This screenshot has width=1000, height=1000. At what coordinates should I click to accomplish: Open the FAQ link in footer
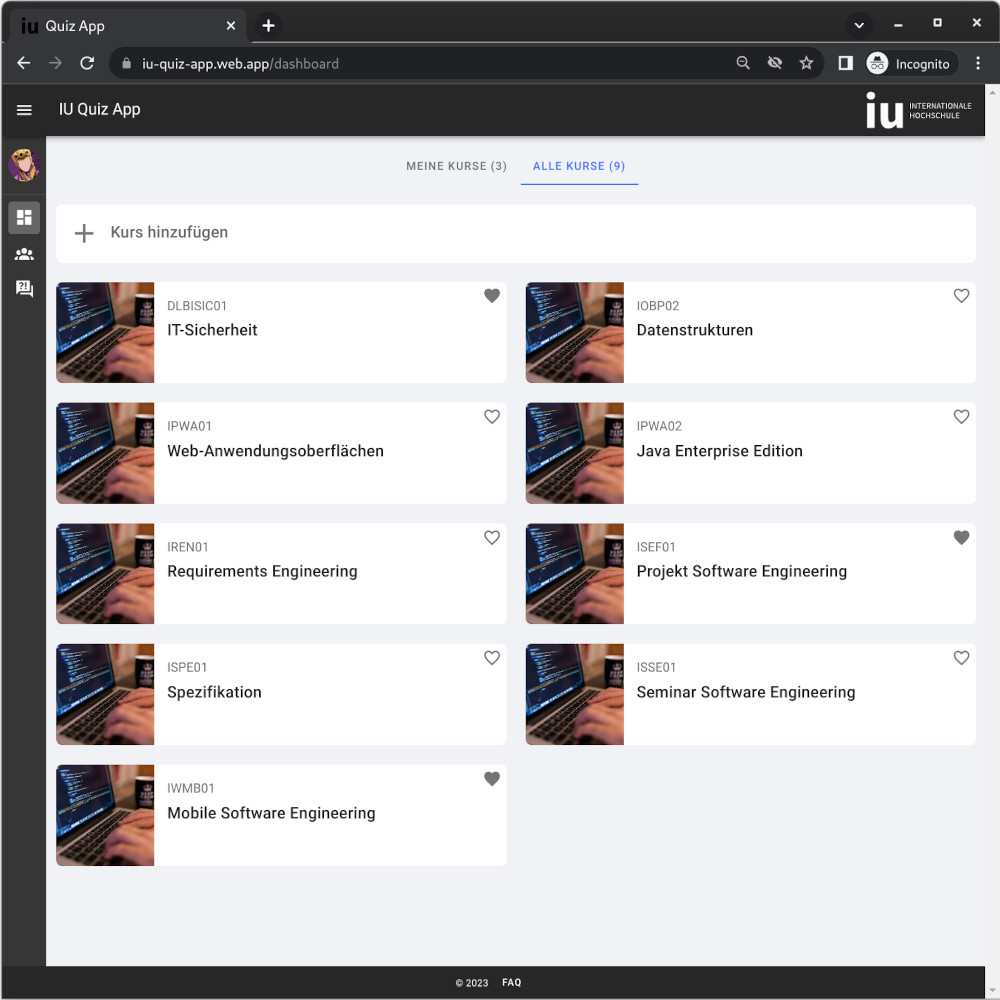(511, 983)
